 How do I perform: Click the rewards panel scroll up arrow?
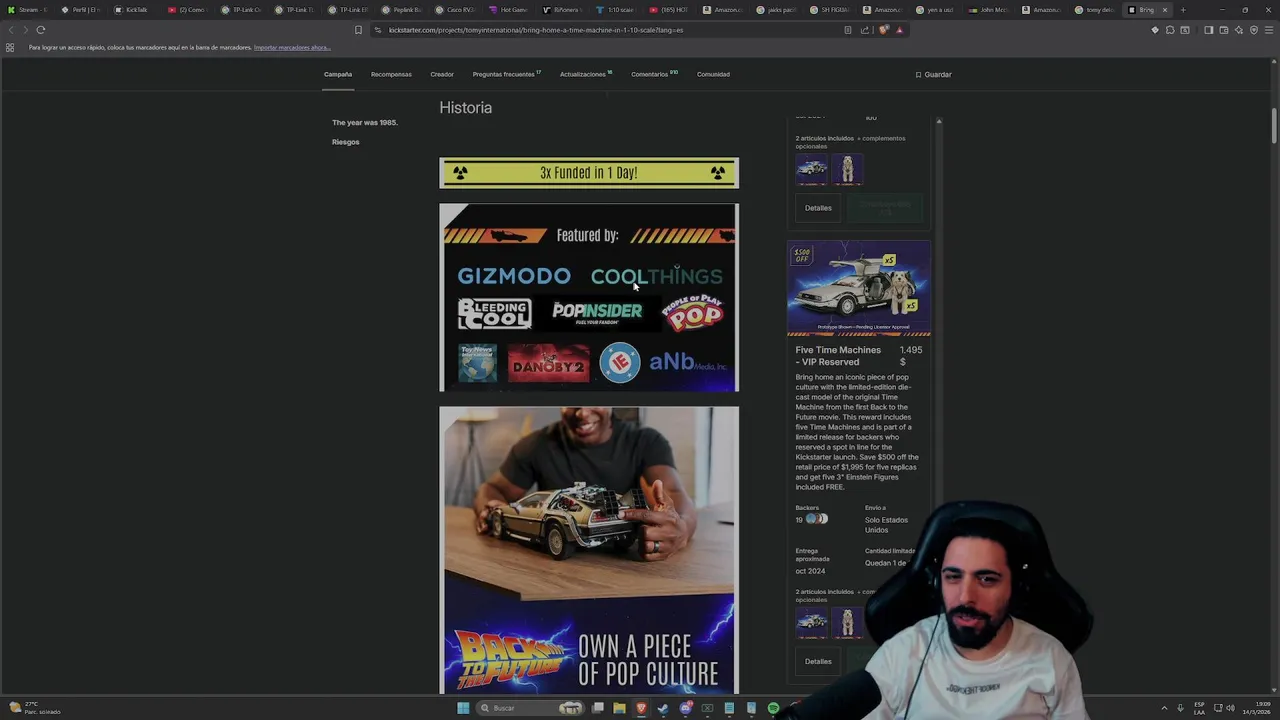pos(939,121)
